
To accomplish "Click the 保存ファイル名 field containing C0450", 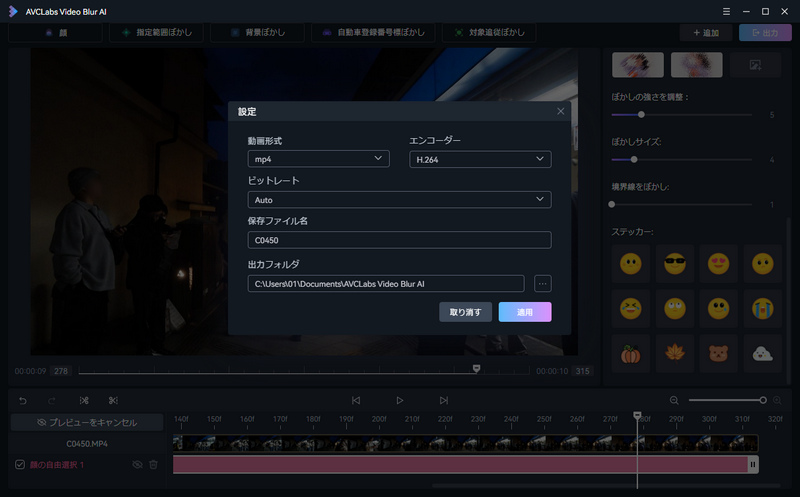I will 399,240.
